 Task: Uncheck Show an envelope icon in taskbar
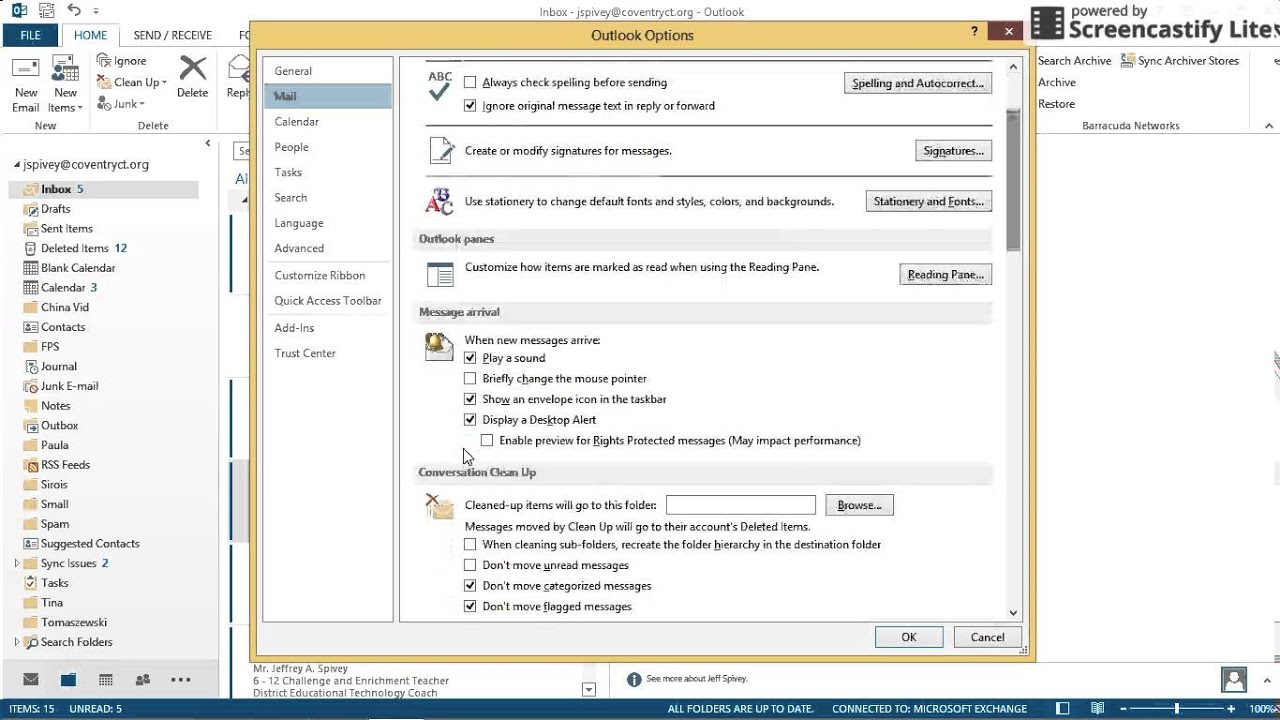470,399
